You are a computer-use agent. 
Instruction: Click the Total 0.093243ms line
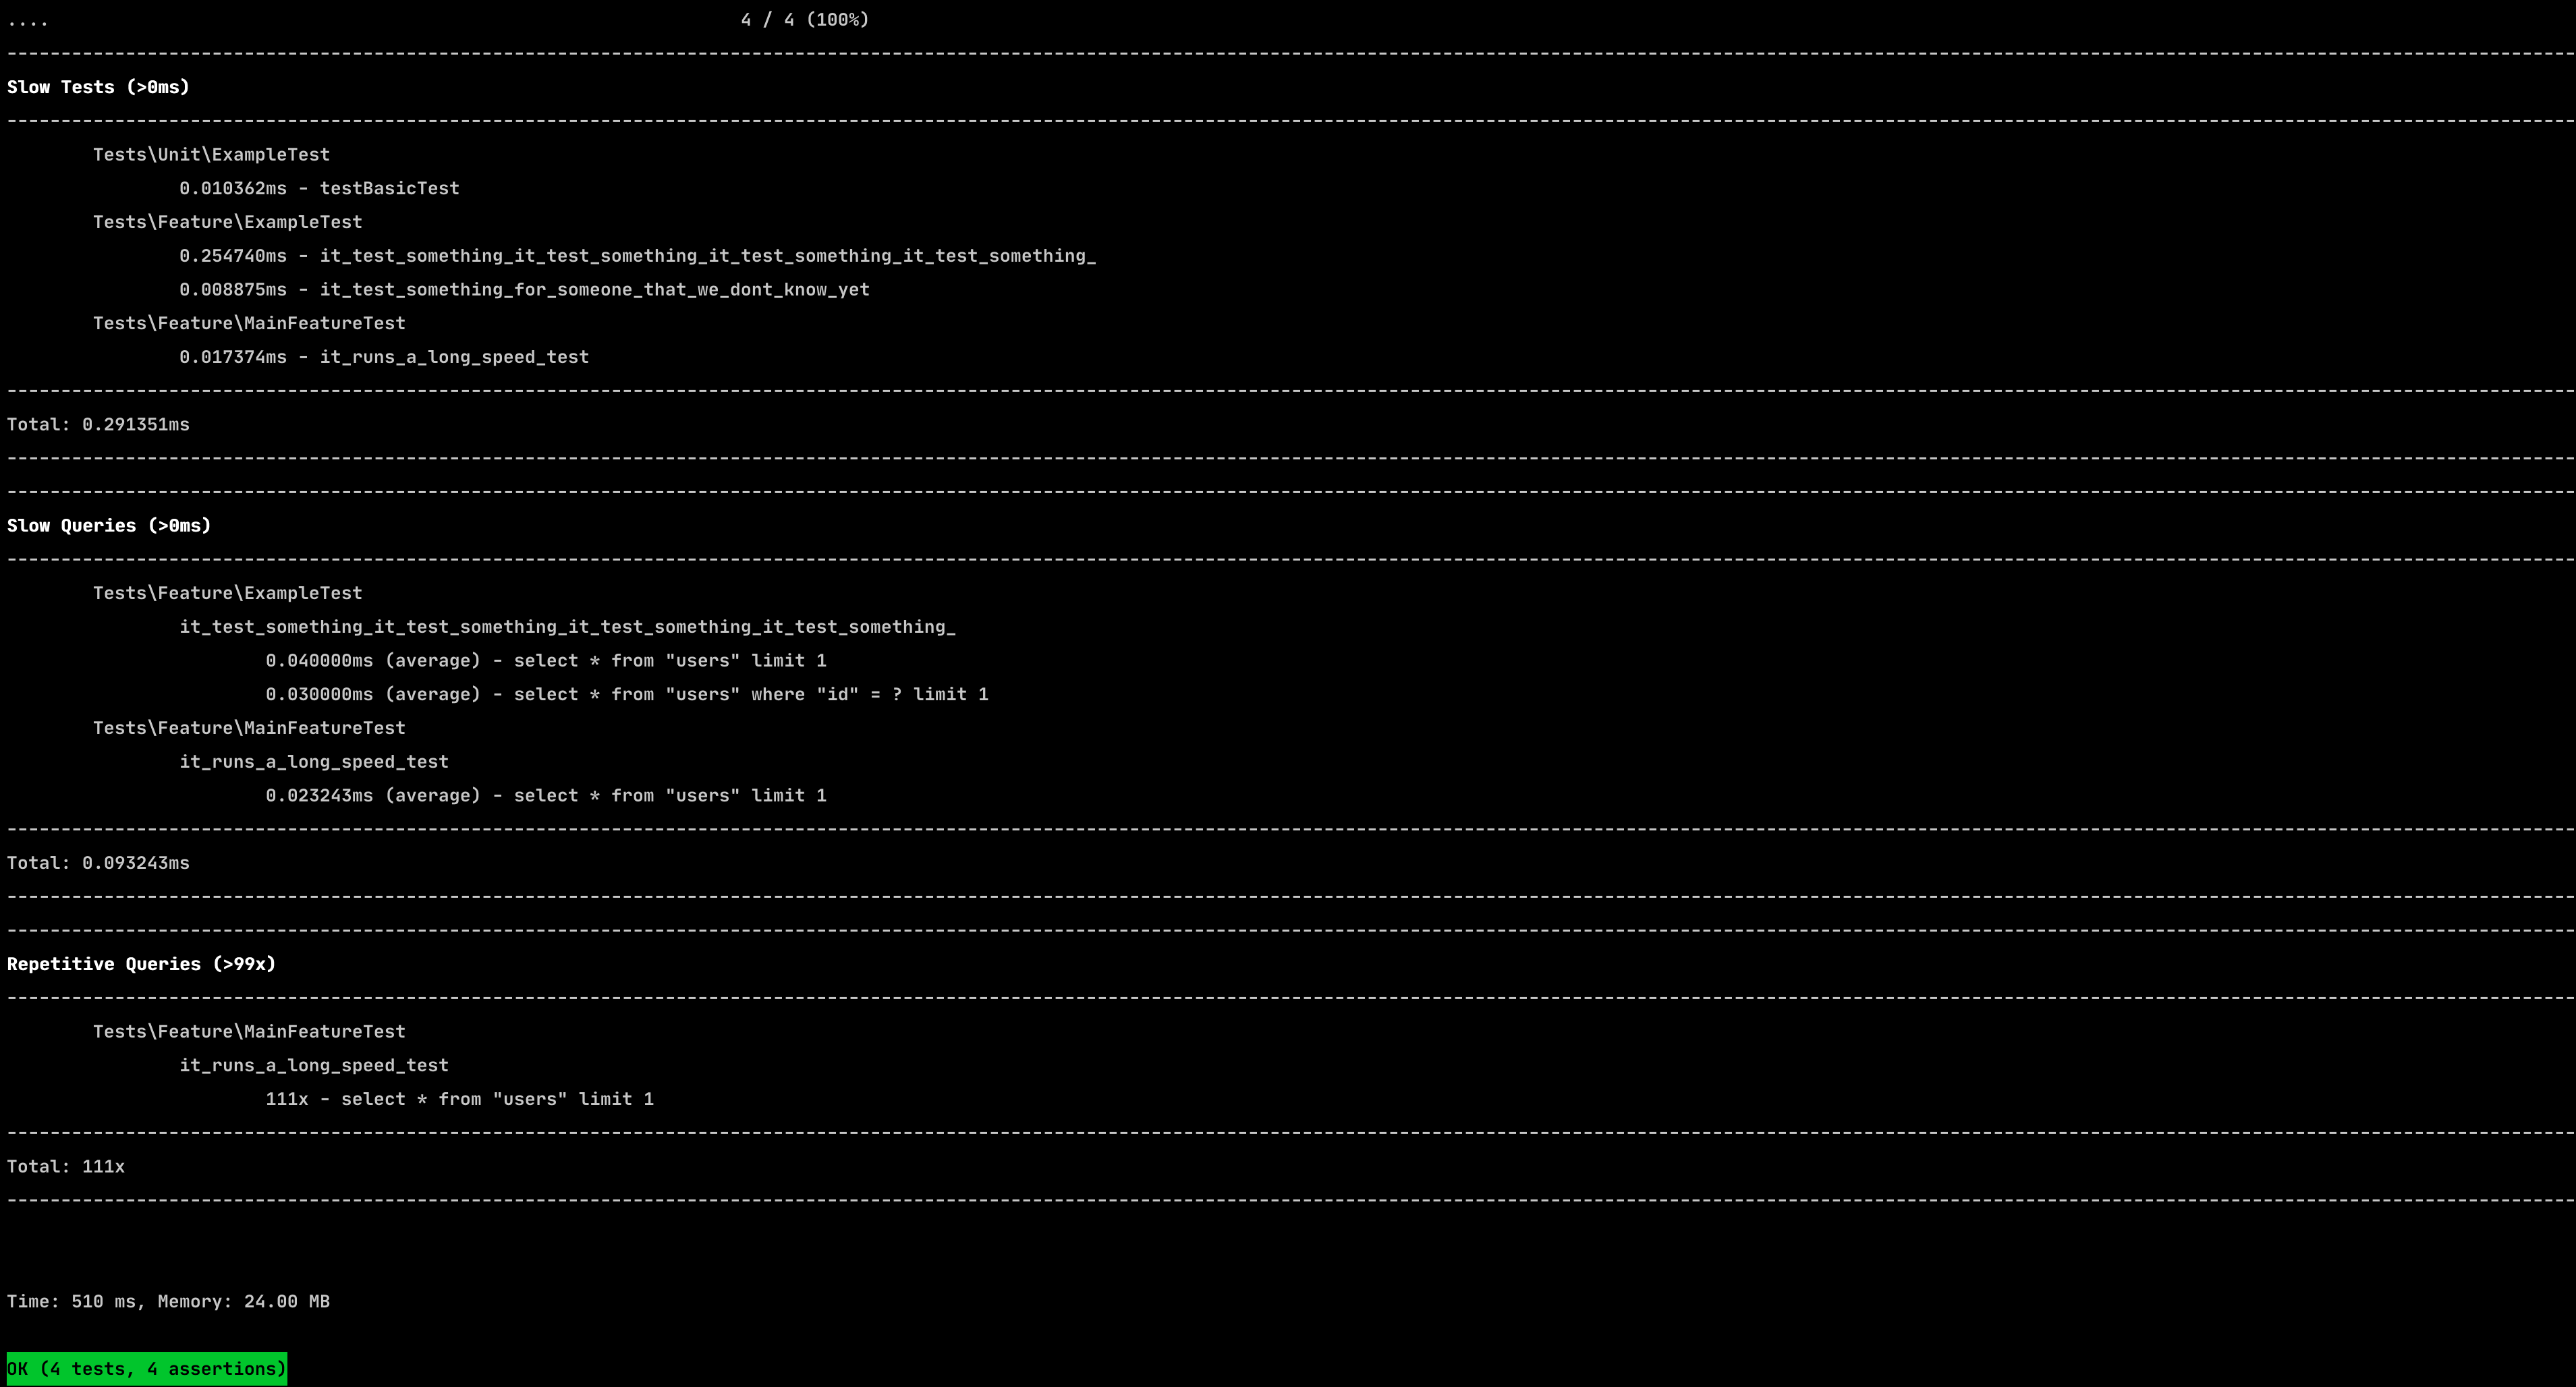(x=98, y=863)
